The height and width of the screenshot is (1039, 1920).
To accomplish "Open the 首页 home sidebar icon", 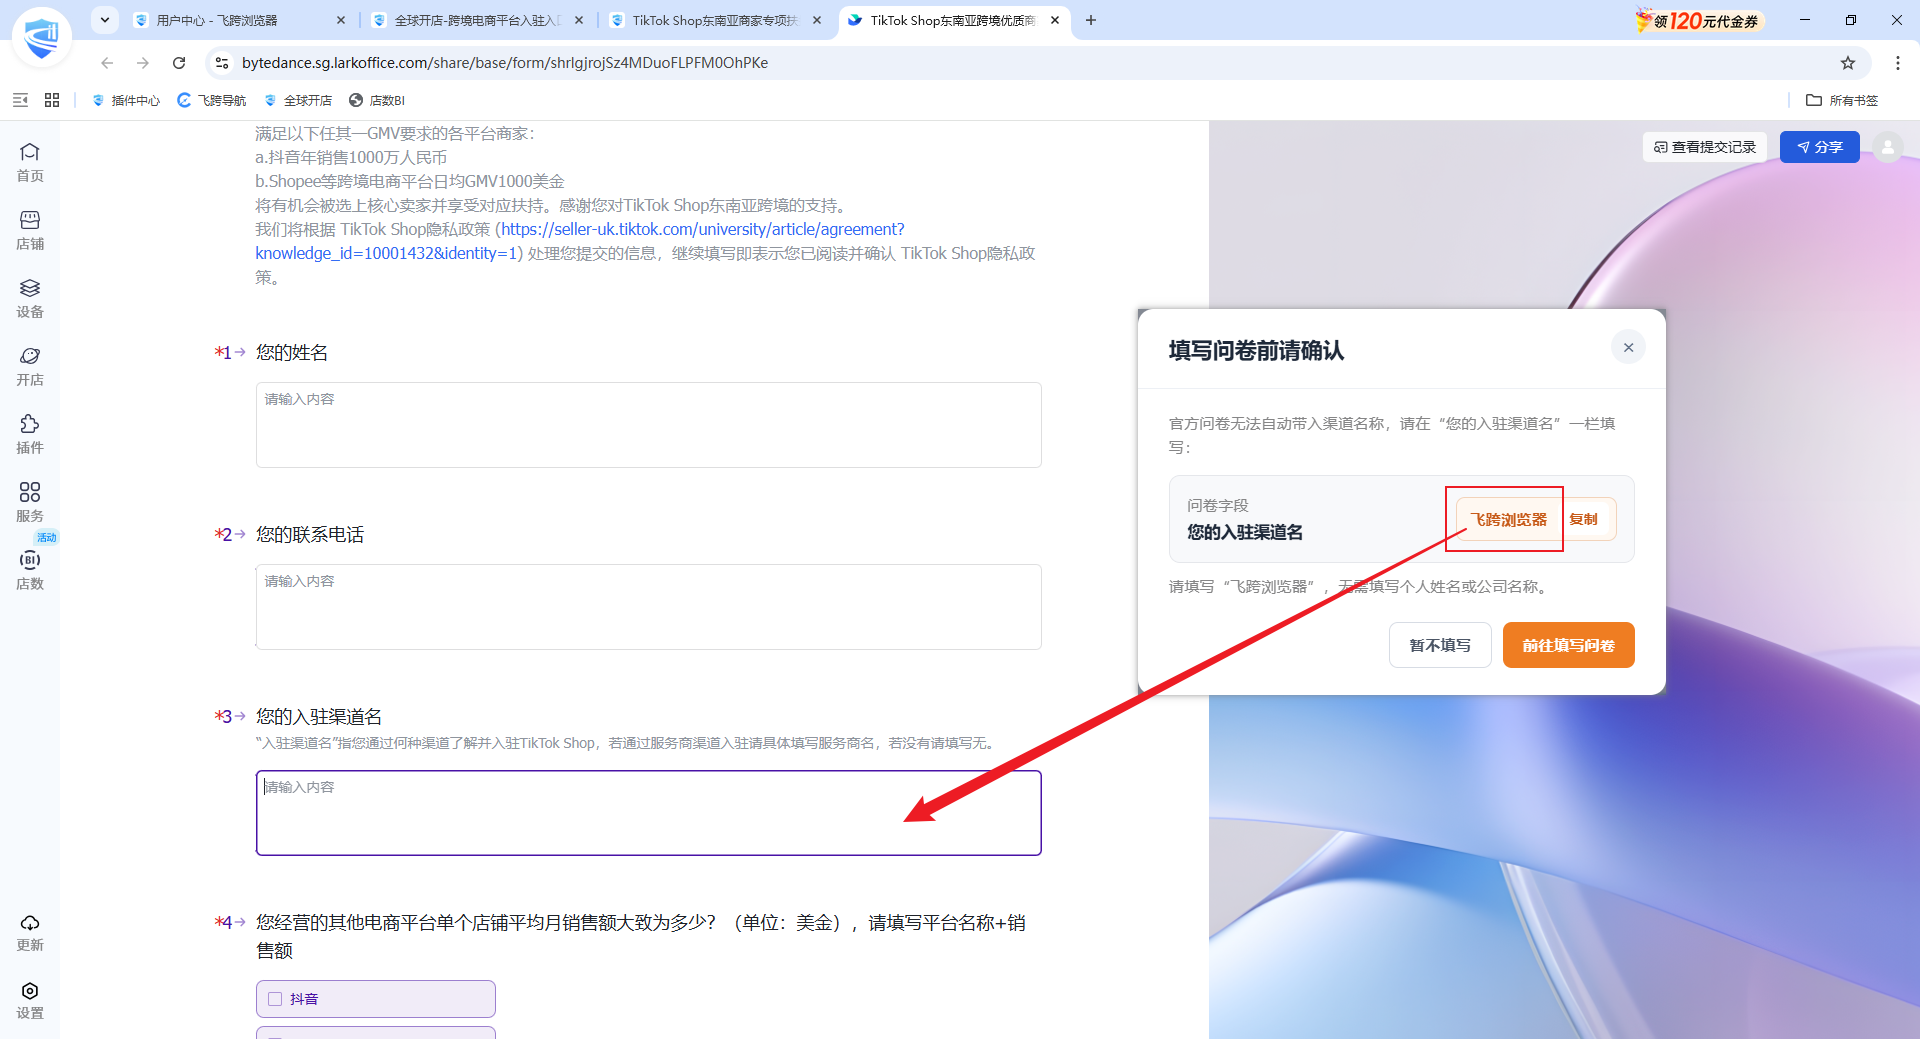I will [x=30, y=162].
